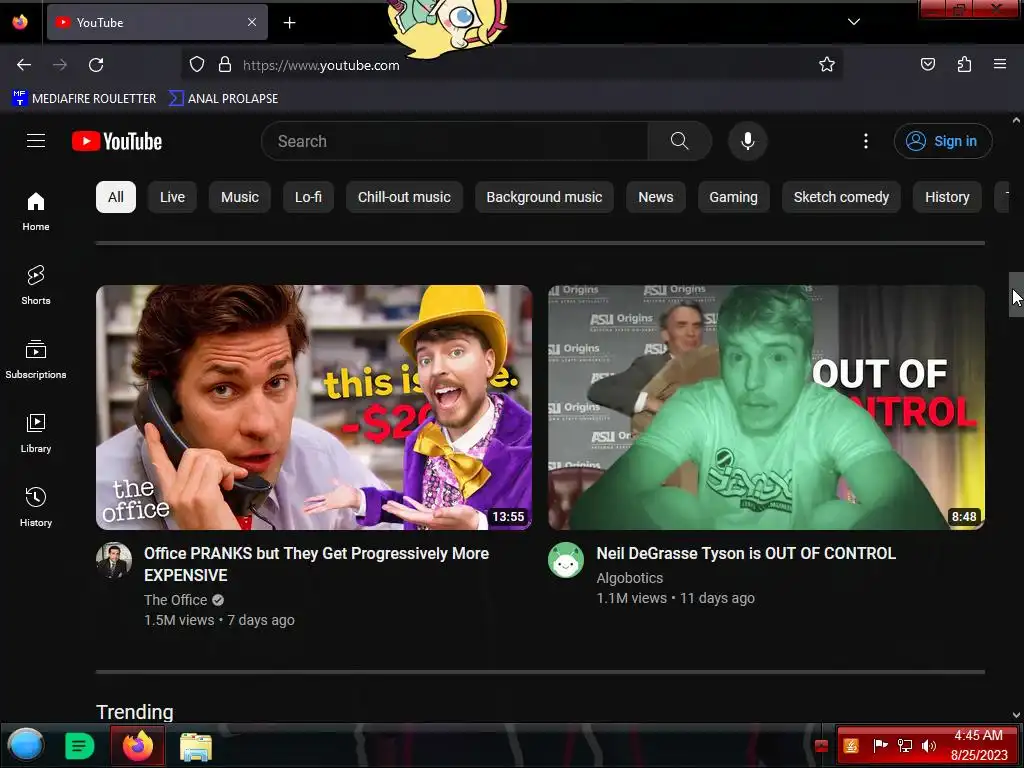Click the browser URL address bar
This screenshot has width=1024, height=768.
(x=511, y=65)
